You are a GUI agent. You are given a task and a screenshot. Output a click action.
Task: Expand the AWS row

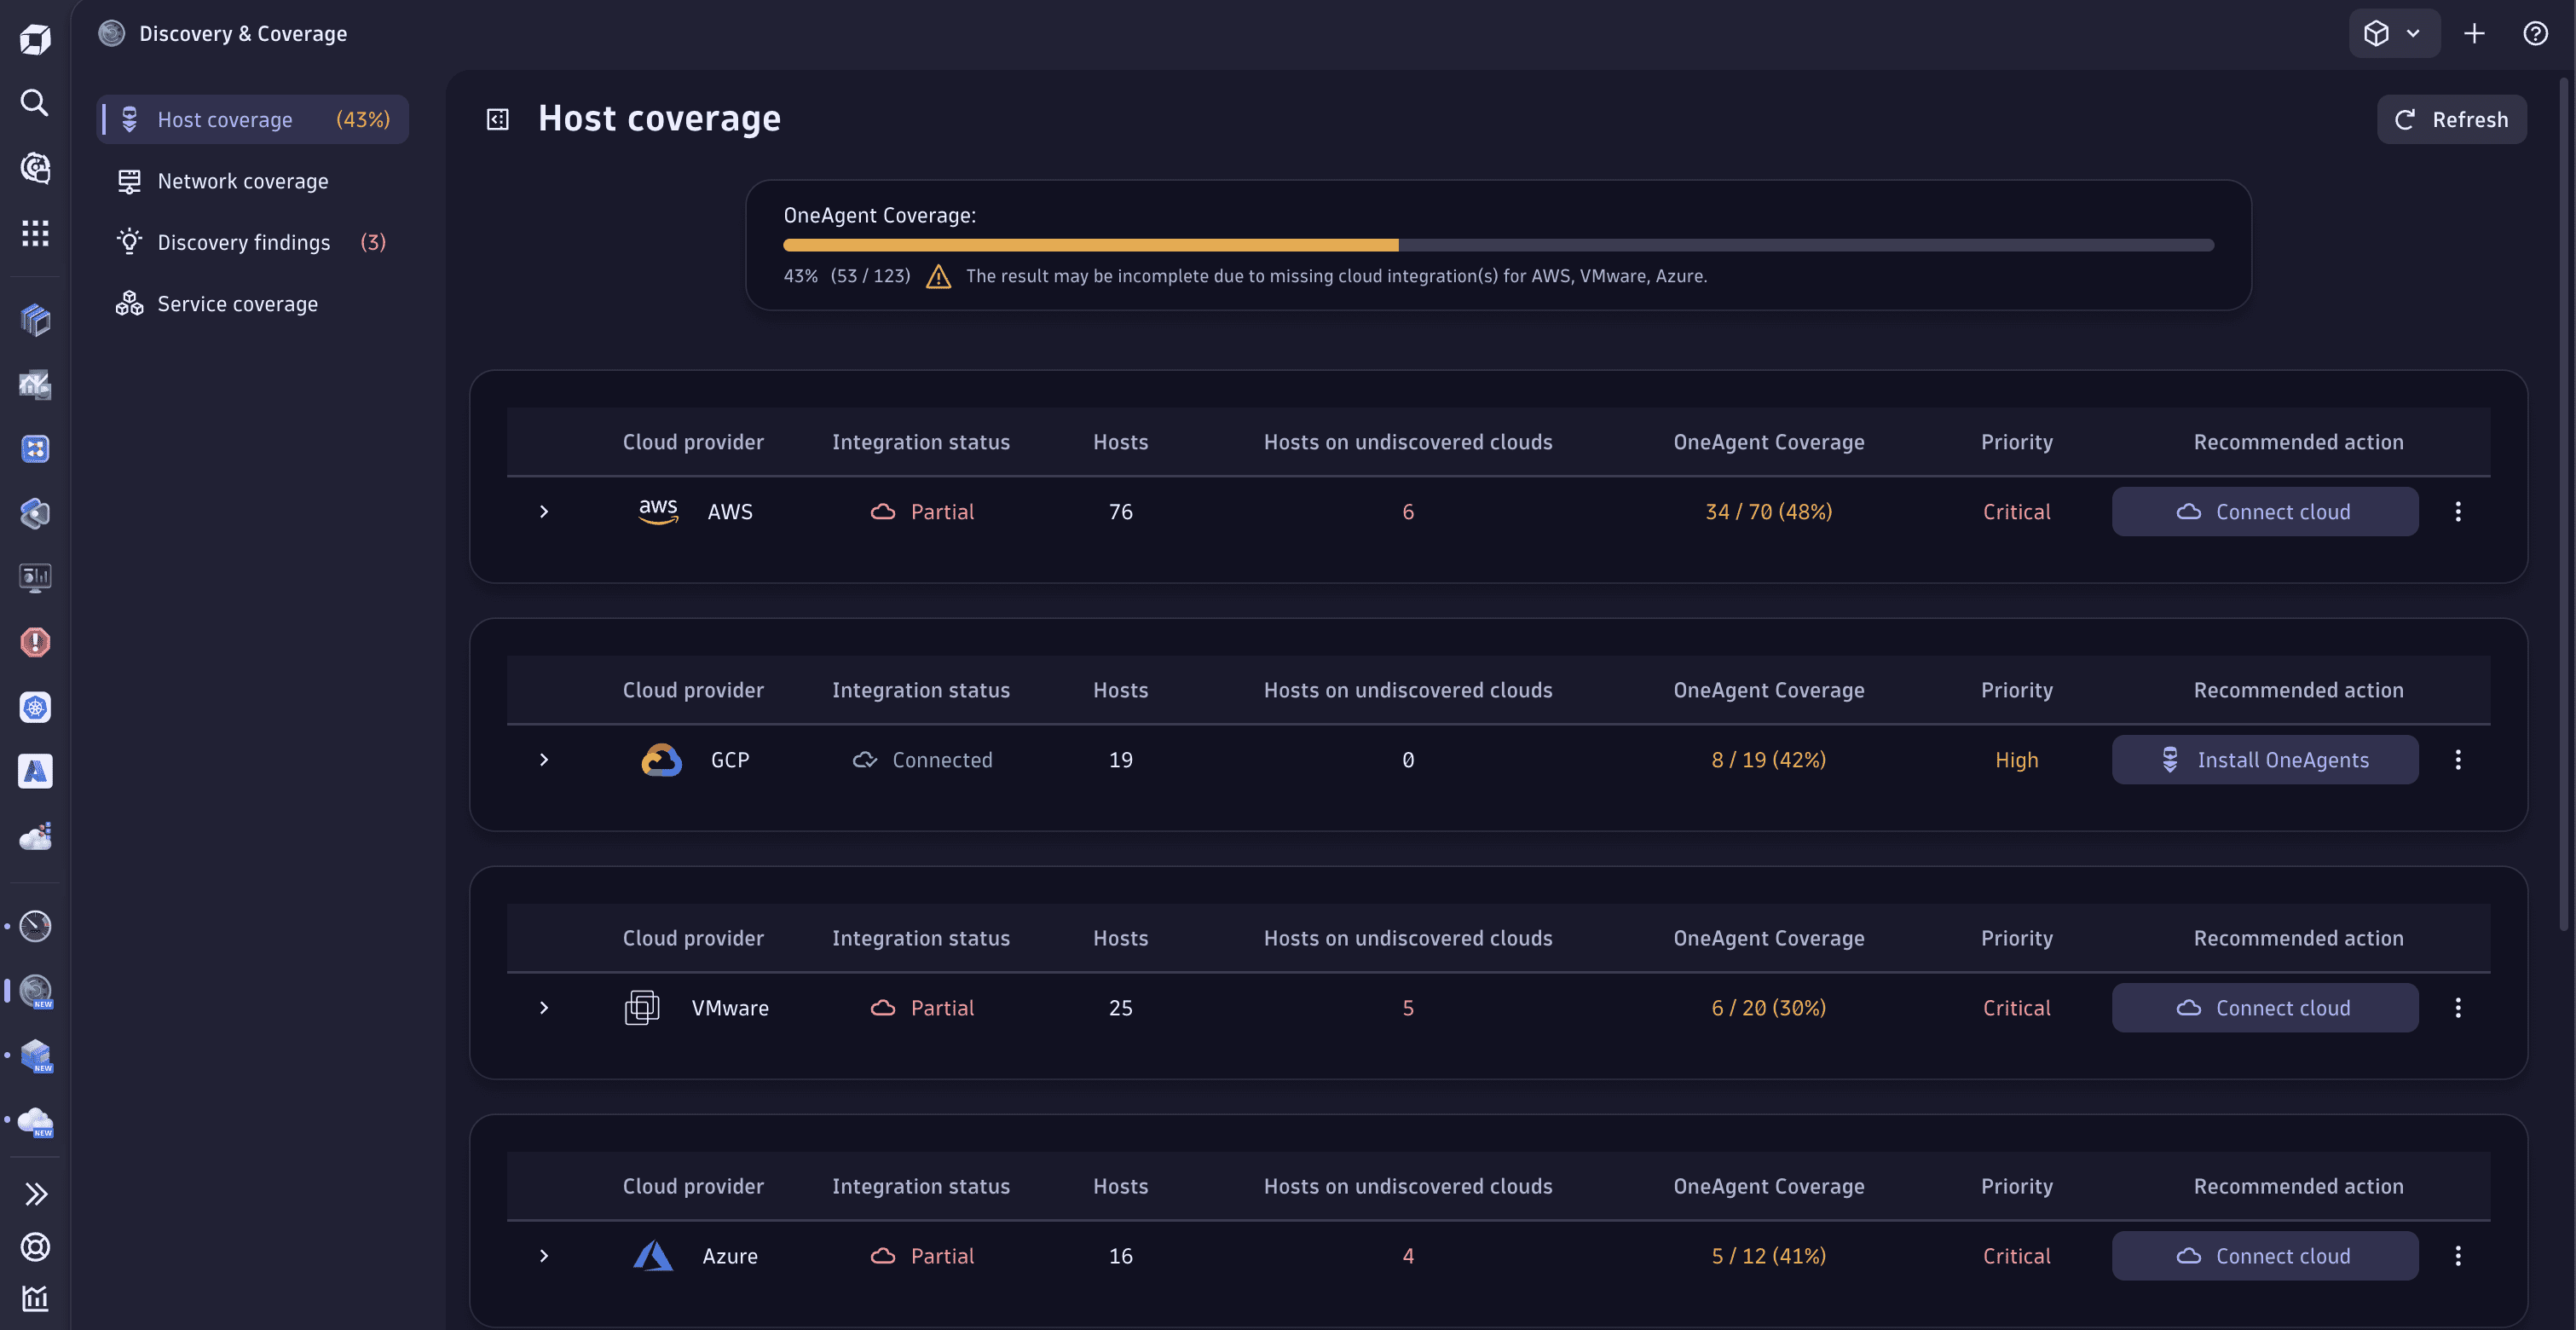tap(544, 512)
